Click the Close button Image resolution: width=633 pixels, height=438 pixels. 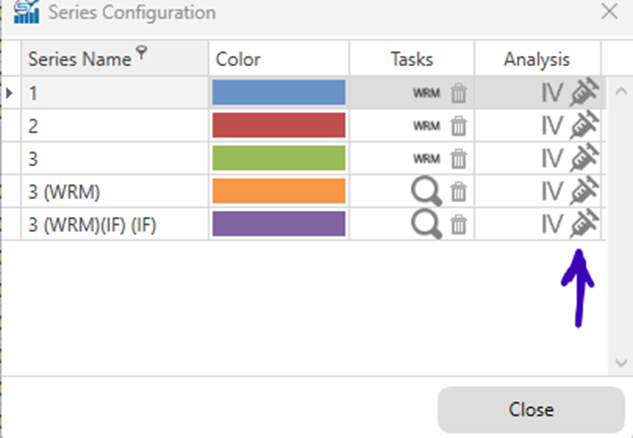pyautogui.click(x=531, y=410)
